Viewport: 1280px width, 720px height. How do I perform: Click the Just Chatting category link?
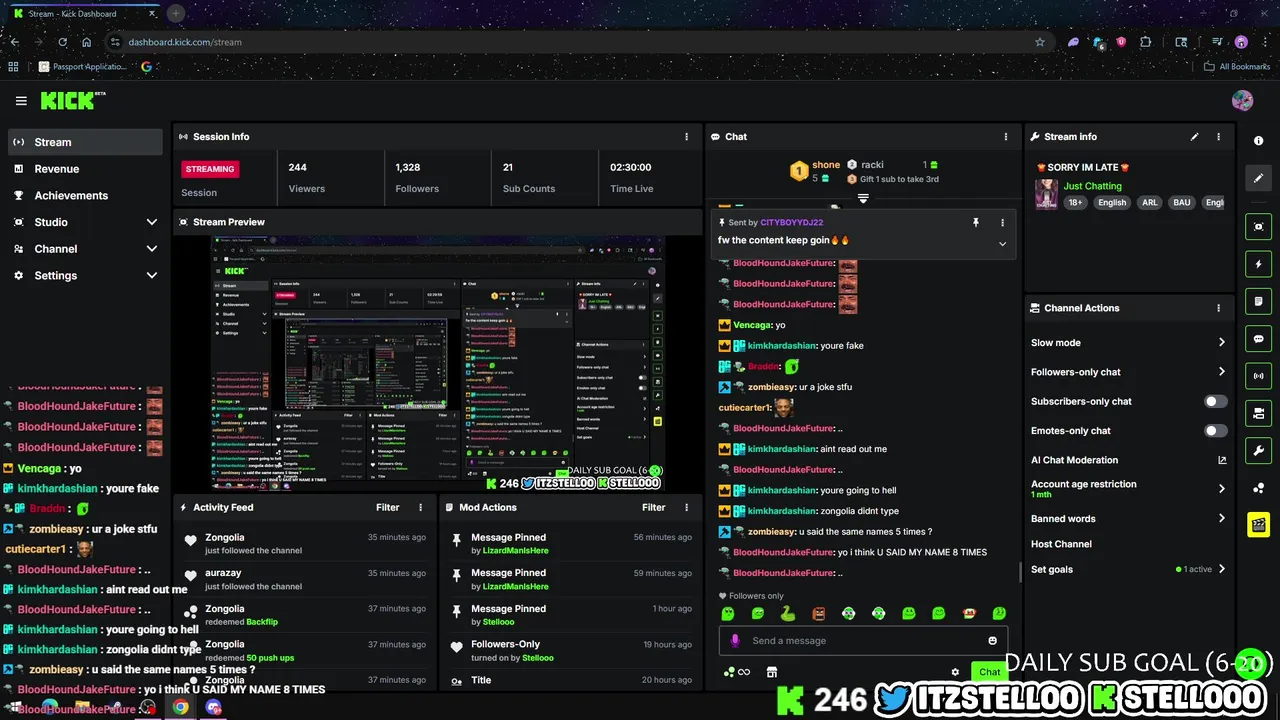click(1092, 186)
